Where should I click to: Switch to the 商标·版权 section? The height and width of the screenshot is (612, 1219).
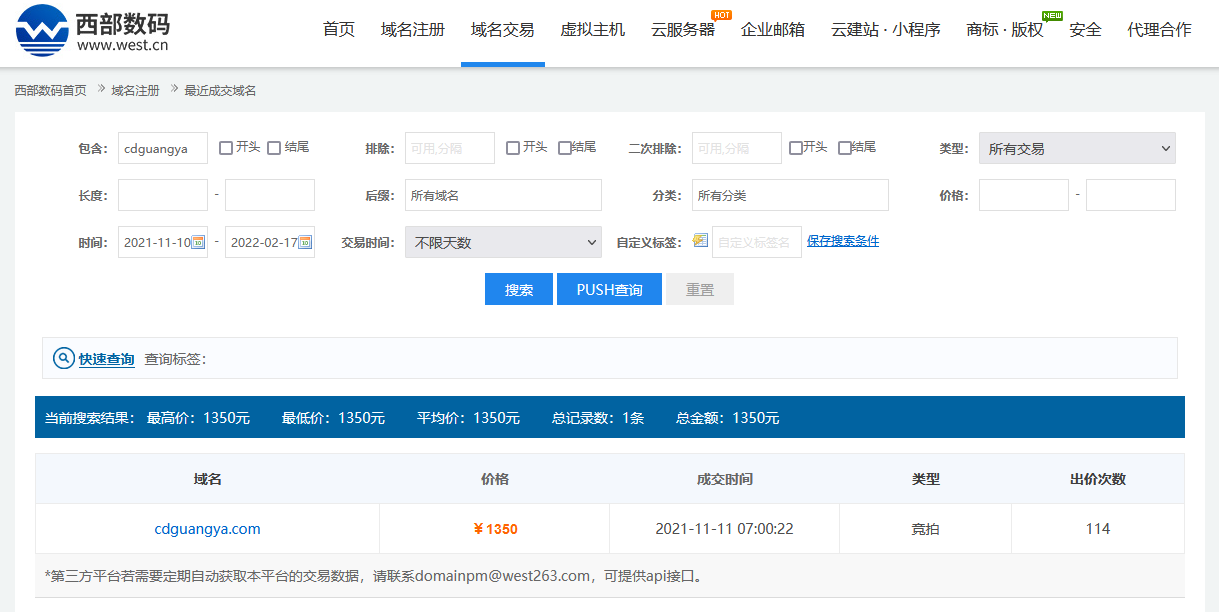click(1004, 30)
